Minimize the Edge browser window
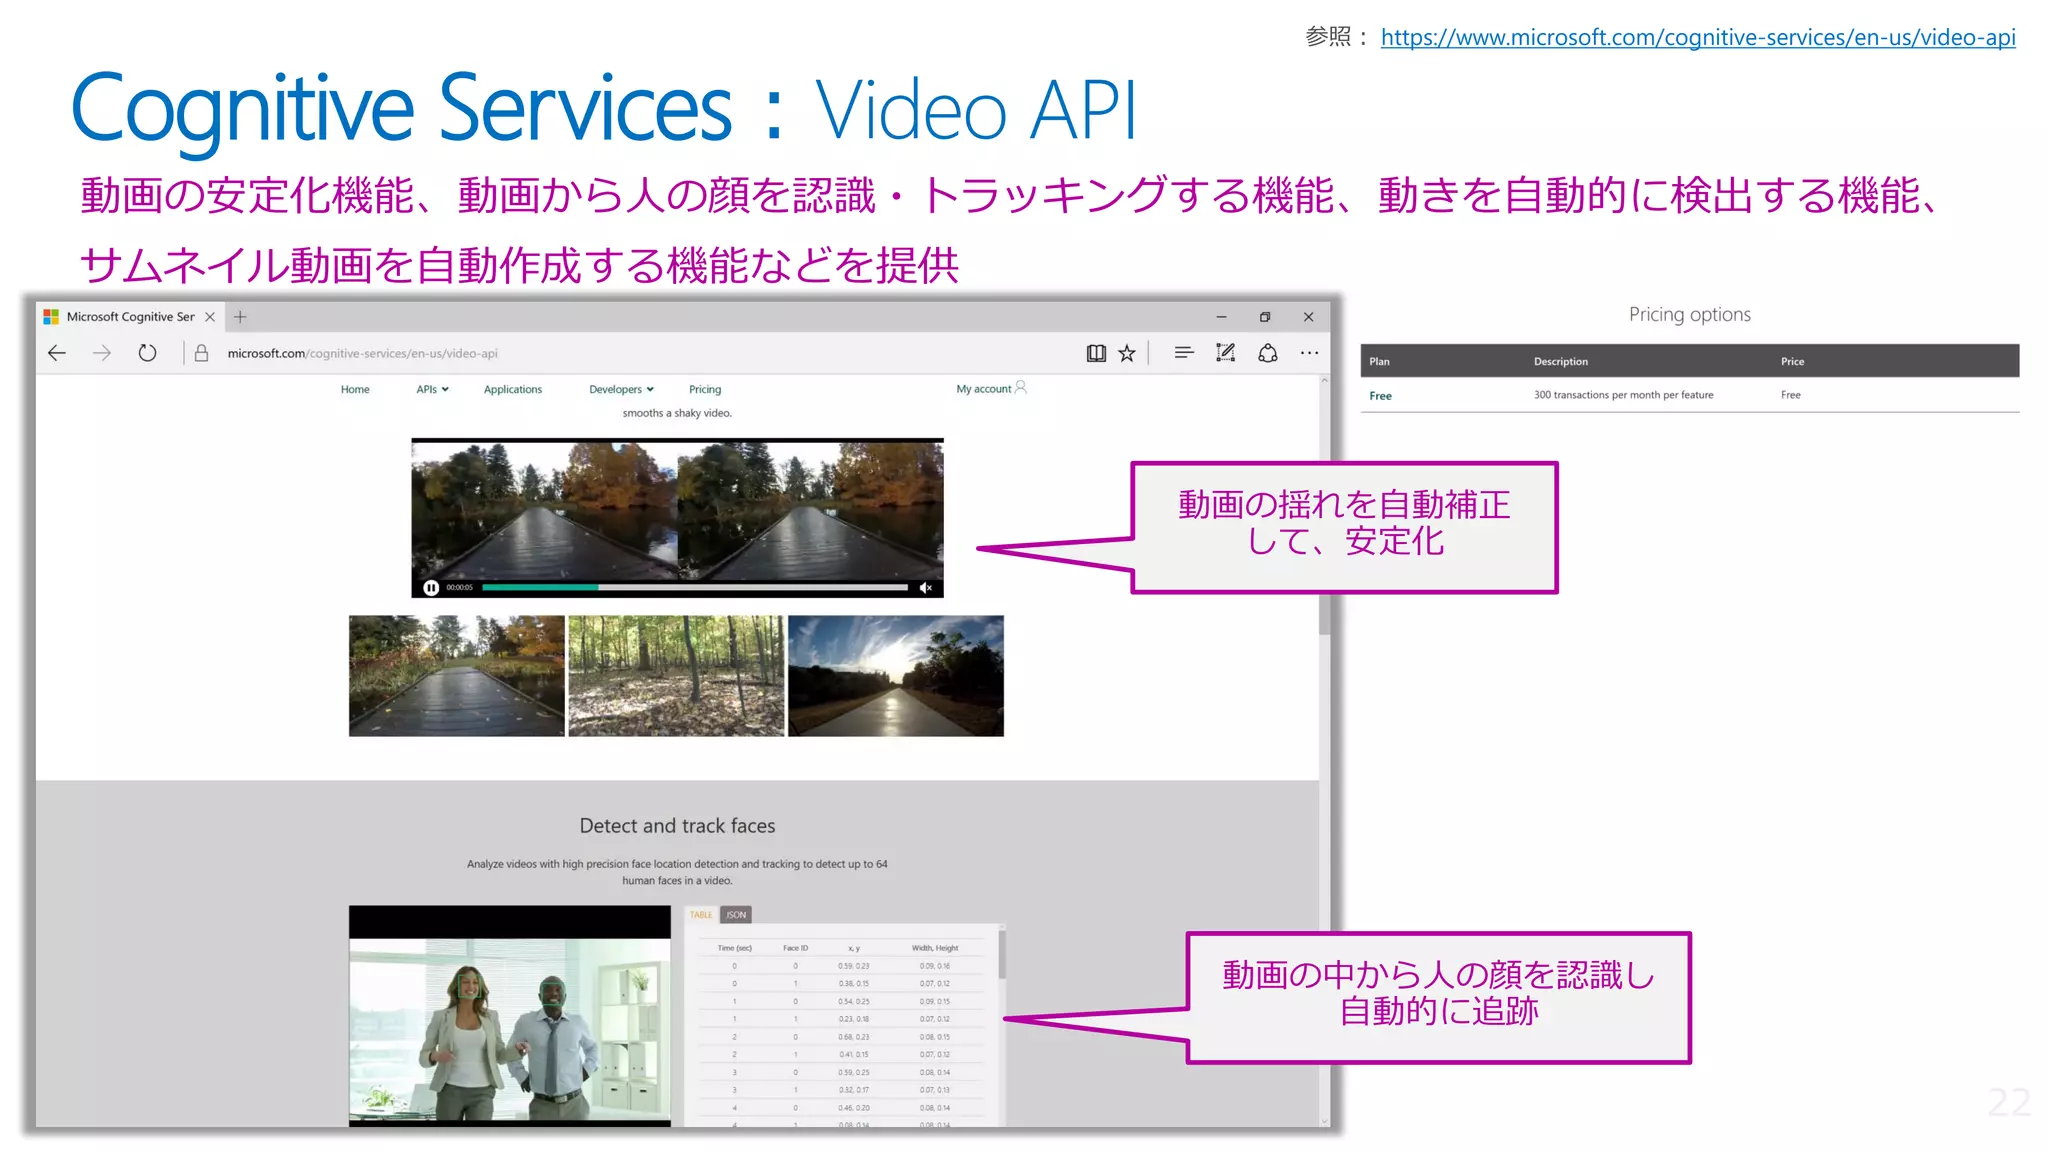 point(1221,317)
